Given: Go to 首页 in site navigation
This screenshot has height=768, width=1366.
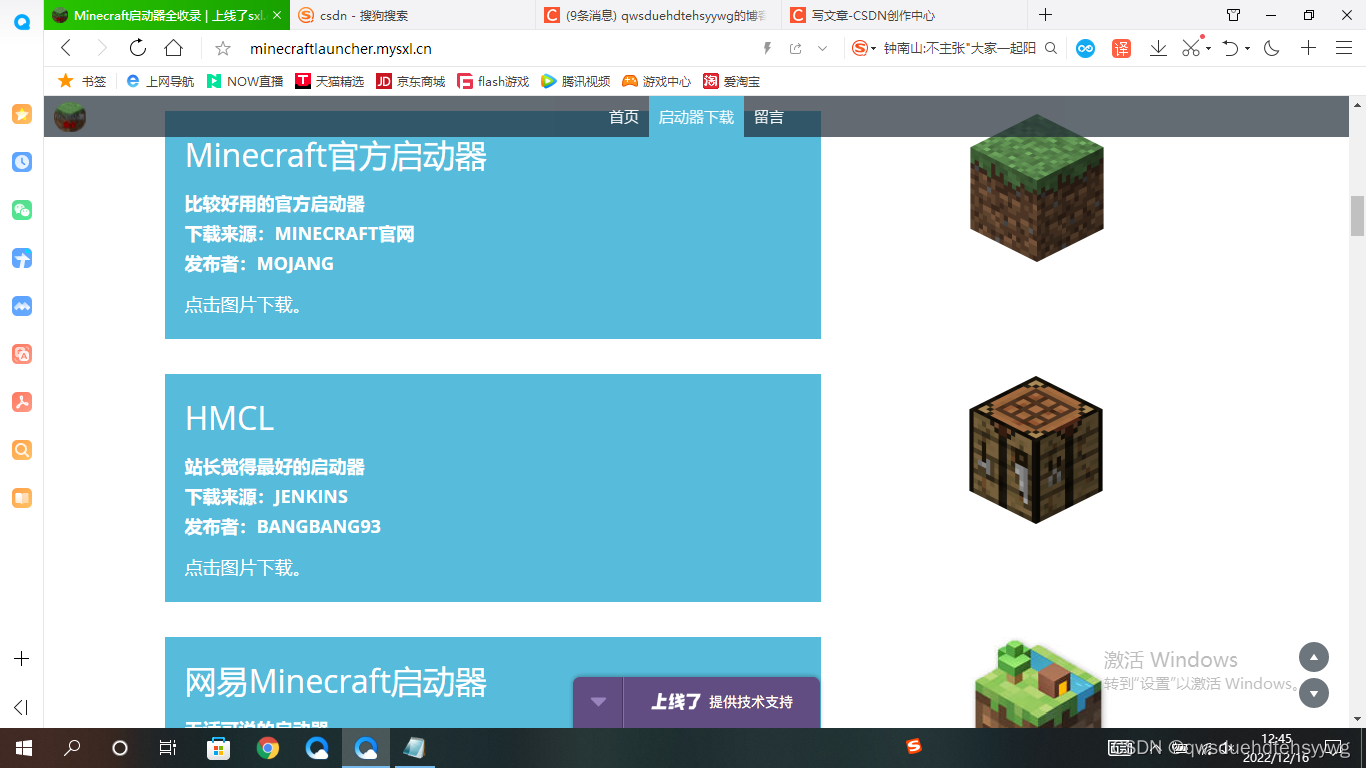Looking at the screenshot, I should tap(624, 117).
